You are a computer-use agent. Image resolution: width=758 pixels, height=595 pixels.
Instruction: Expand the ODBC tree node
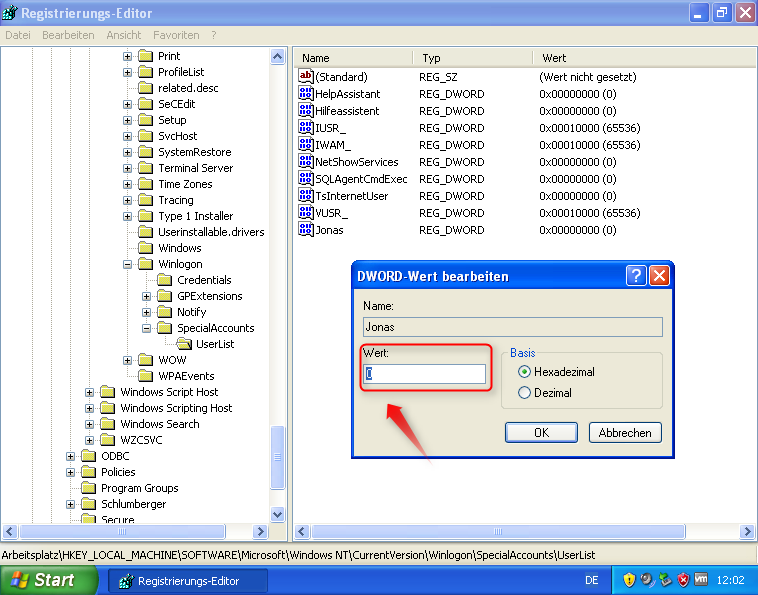(70, 456)
